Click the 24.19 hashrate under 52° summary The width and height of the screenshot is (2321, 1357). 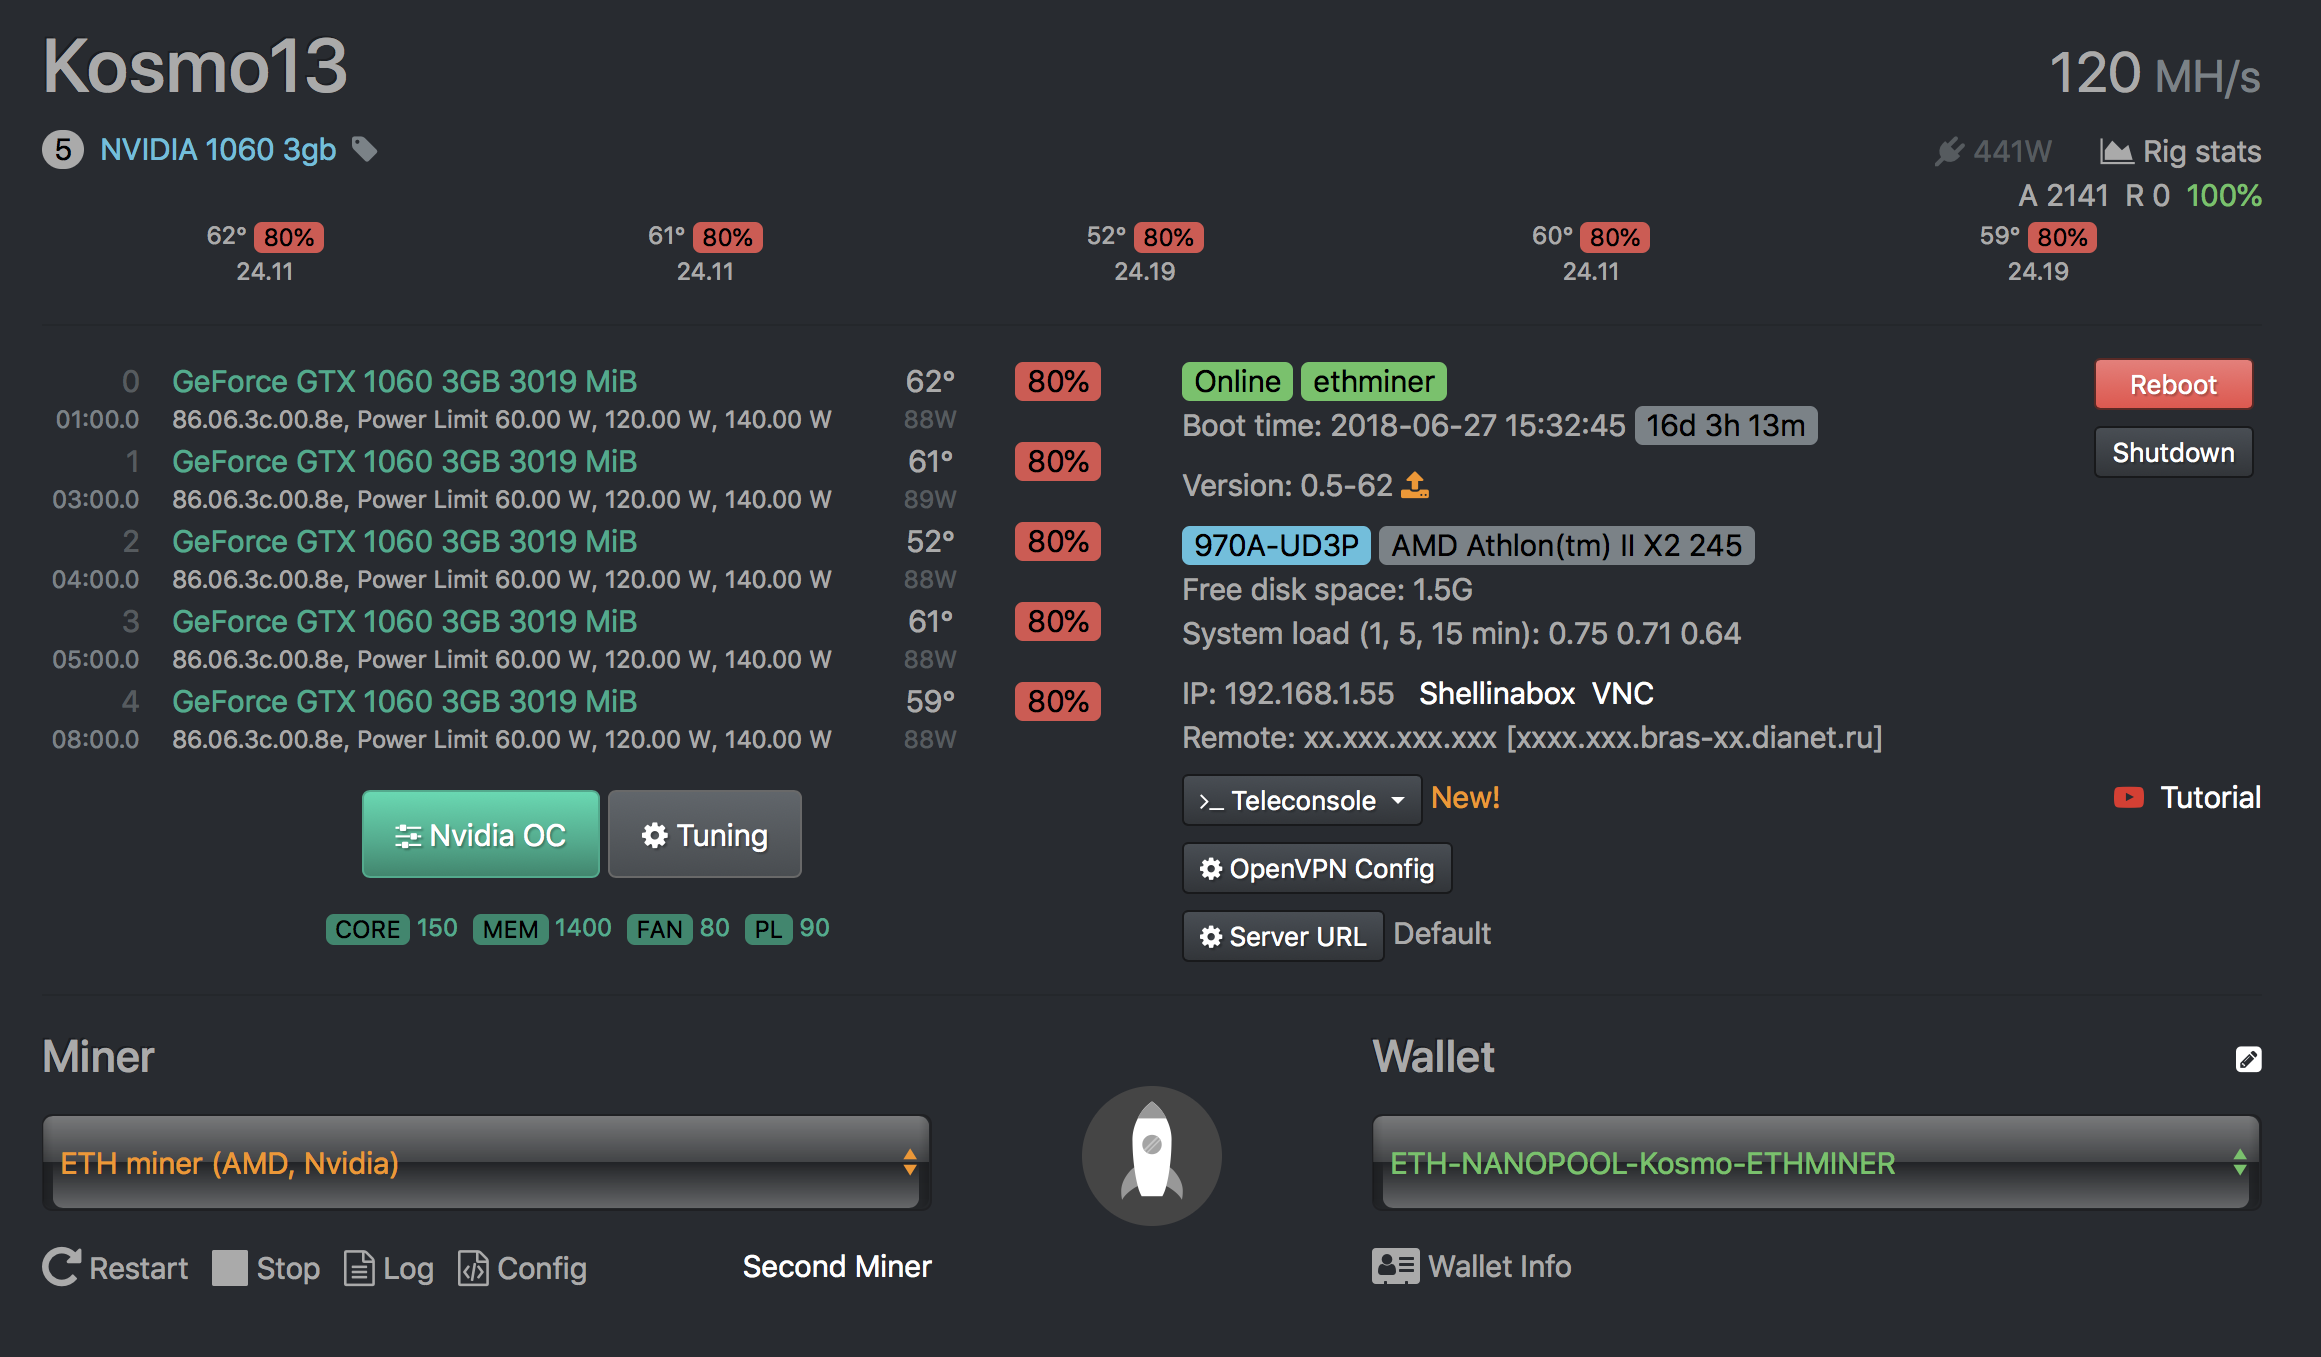click(x=1145, y=271)
